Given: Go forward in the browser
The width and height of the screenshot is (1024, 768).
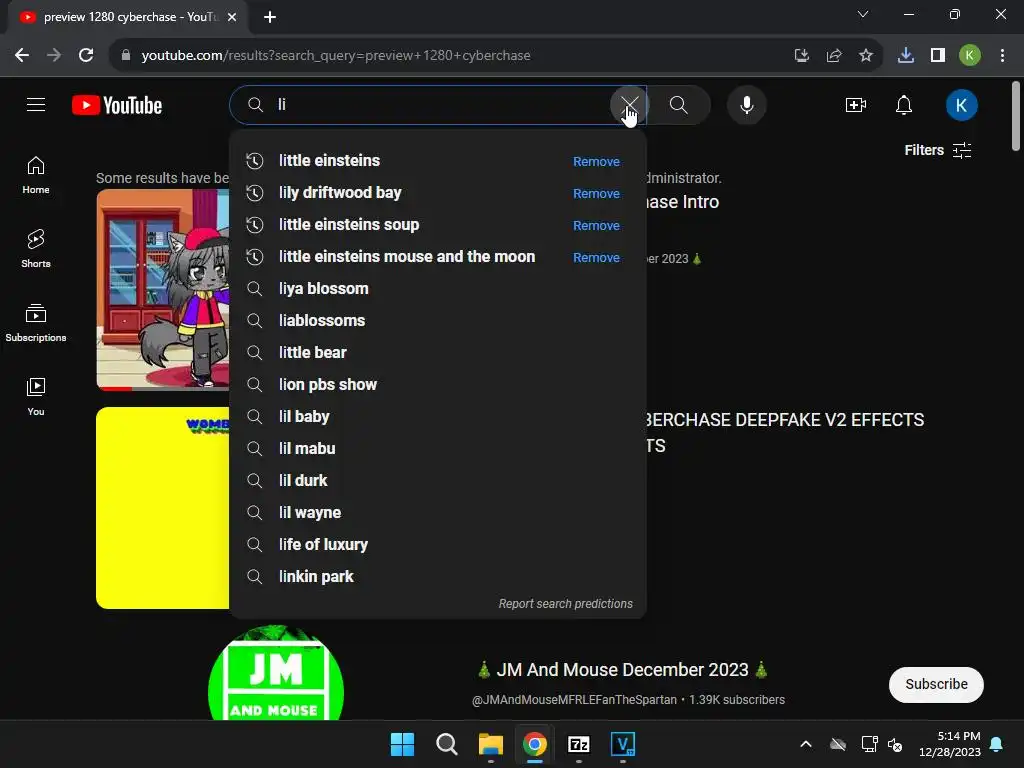Looking at the screenshot, I should (x=54, y=56).
